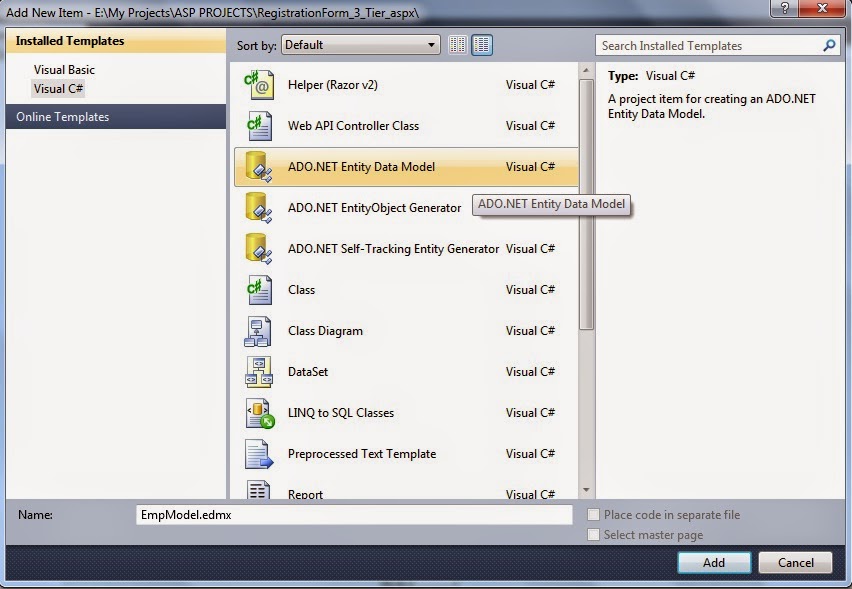852x589 pixels.
Task: Open the help question mark button
Action: [x=785, y=9]
